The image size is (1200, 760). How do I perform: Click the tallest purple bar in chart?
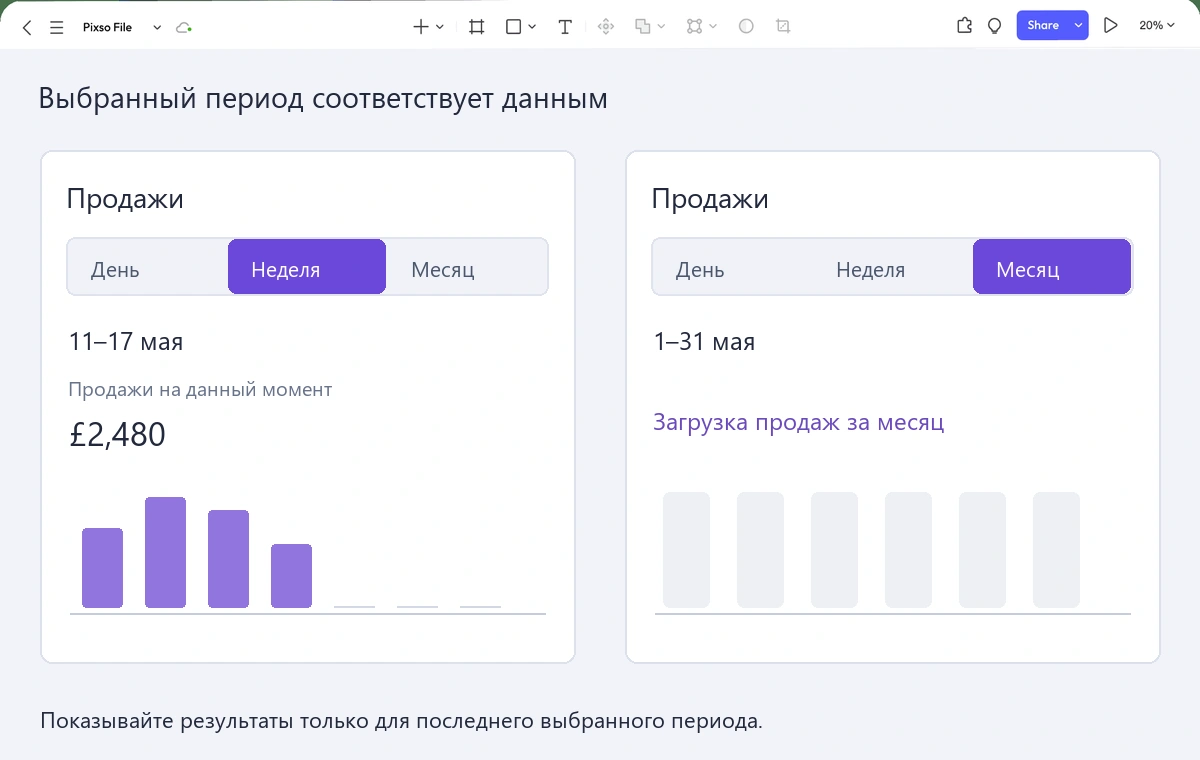tap(165, 552)
